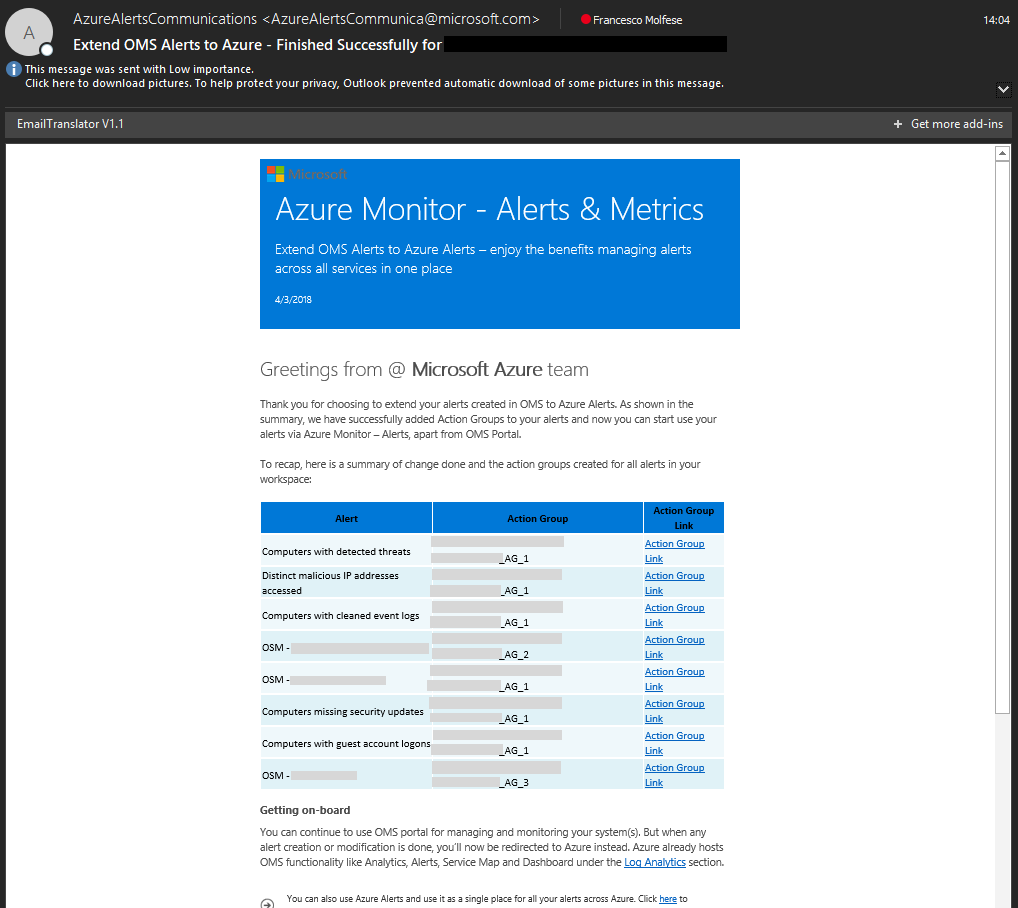The image size is (1018, 908).
Task: Click recipient Francesco Molfese
Action: tap(637, 20)
